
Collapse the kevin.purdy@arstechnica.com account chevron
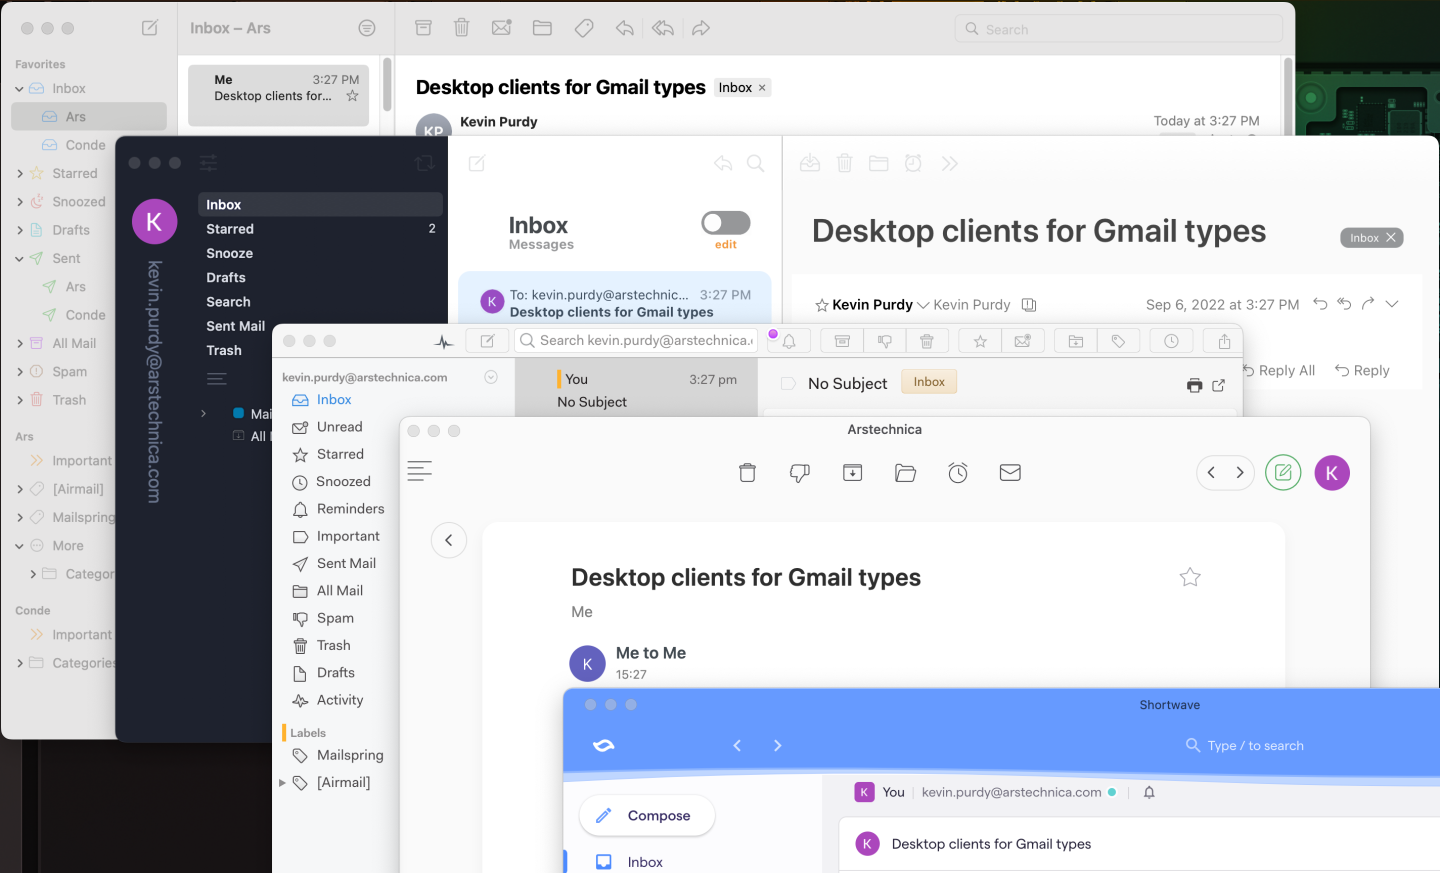point(490,377)
